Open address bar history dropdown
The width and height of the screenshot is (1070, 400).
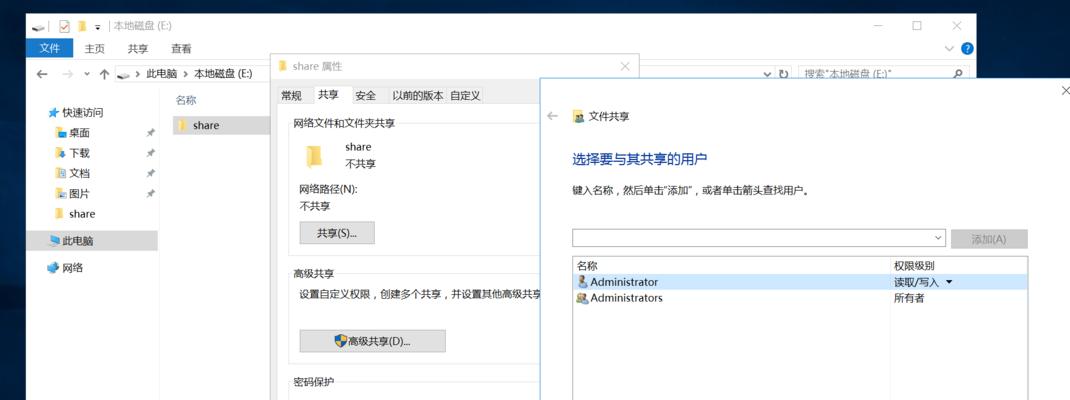pos(768,74)
